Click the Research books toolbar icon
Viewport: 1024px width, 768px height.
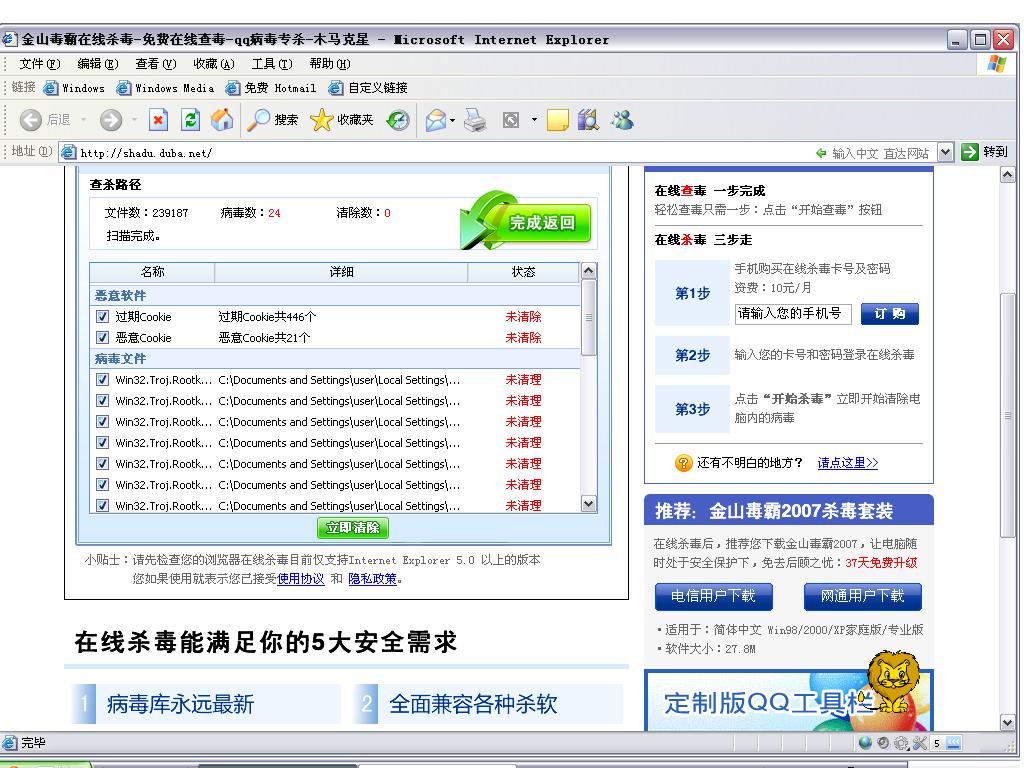(588, 120)
